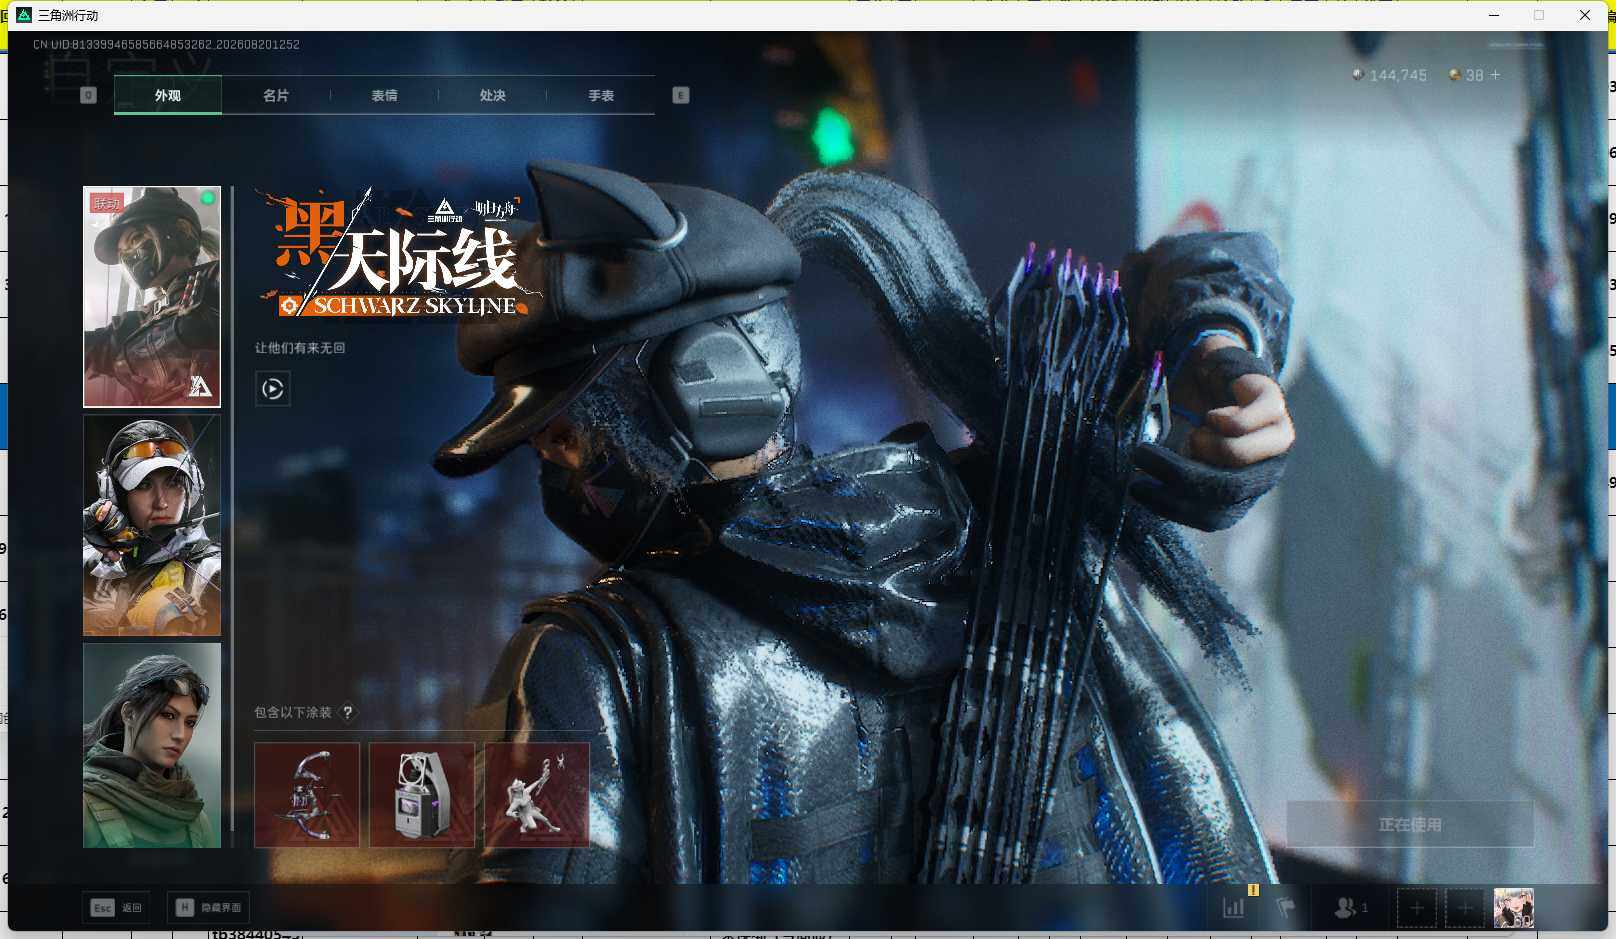
Task: Open the player avatar profile
Action: pyautogui.click(x=1514, y=908)
